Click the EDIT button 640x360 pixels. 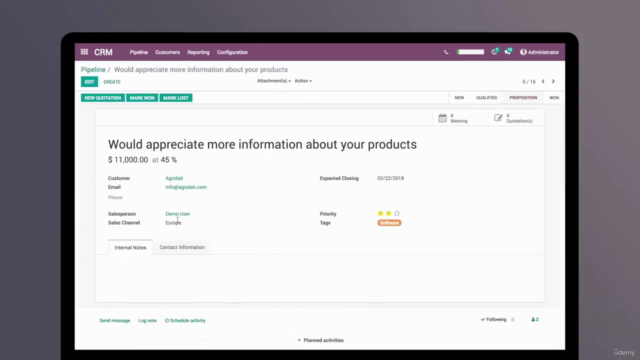click(x=89, y=82)
